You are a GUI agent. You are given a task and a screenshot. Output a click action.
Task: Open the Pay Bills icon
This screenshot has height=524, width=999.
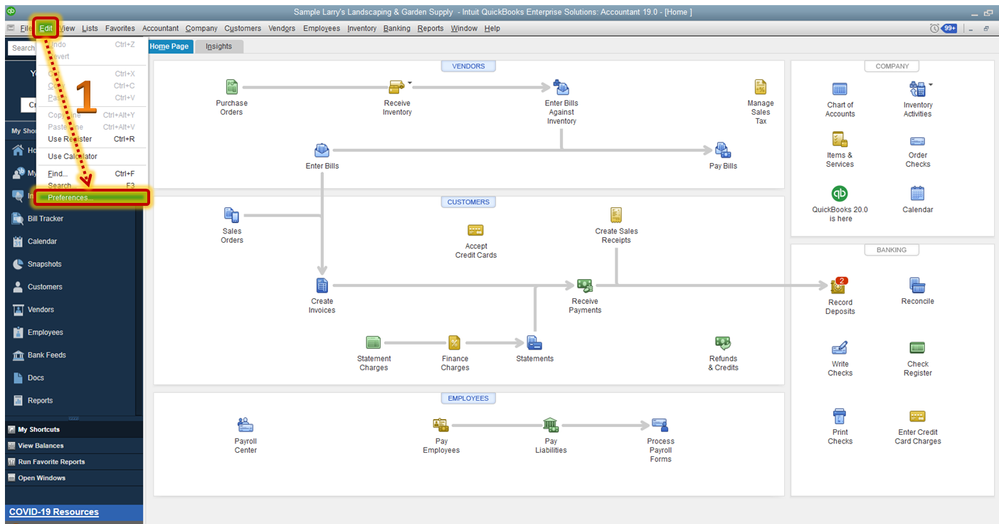click(x=722, y=151)
